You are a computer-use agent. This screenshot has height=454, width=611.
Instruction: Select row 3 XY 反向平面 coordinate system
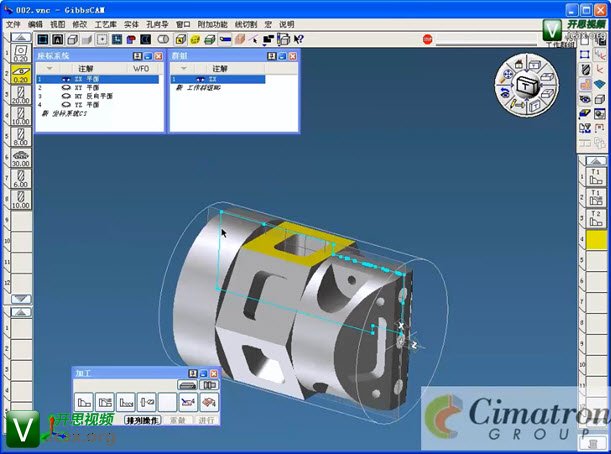tap(98, 96)
